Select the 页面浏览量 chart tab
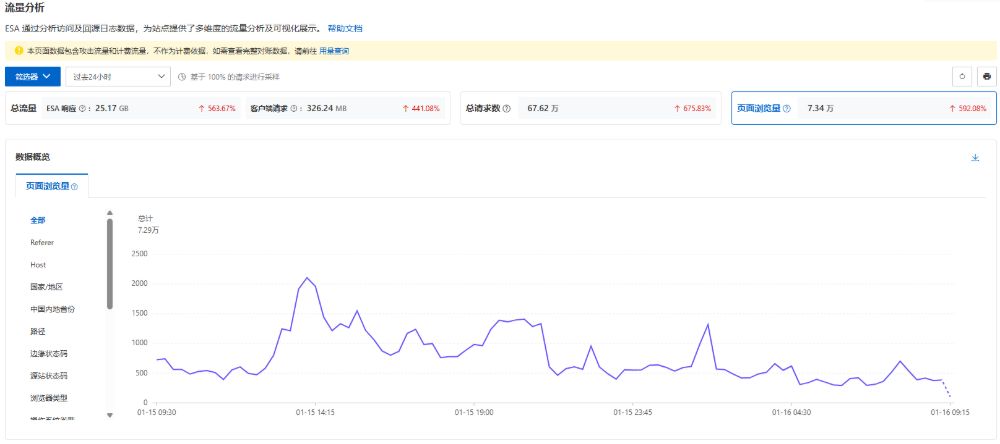This screenshot has height=444, width=1000. tap(51, 186)
